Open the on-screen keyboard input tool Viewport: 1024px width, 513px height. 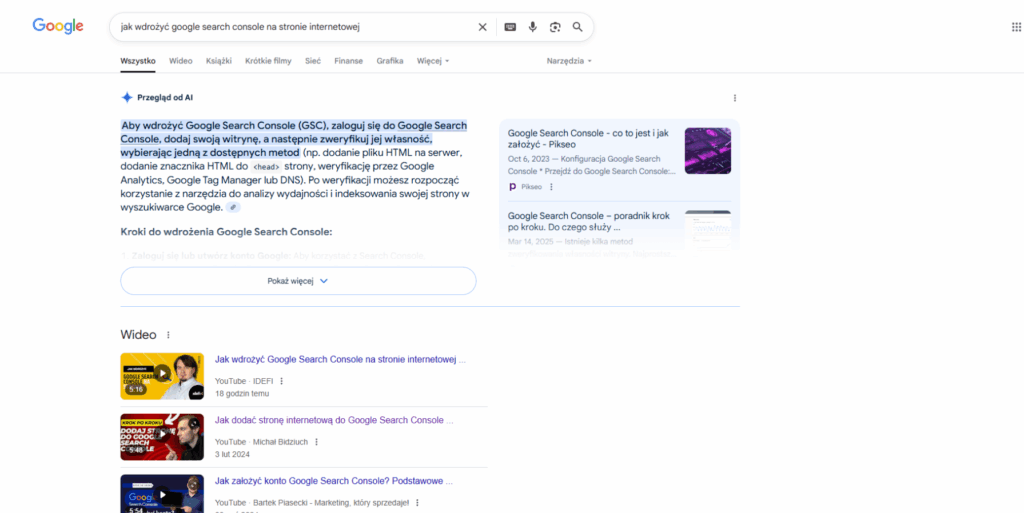tap(510, 27)
